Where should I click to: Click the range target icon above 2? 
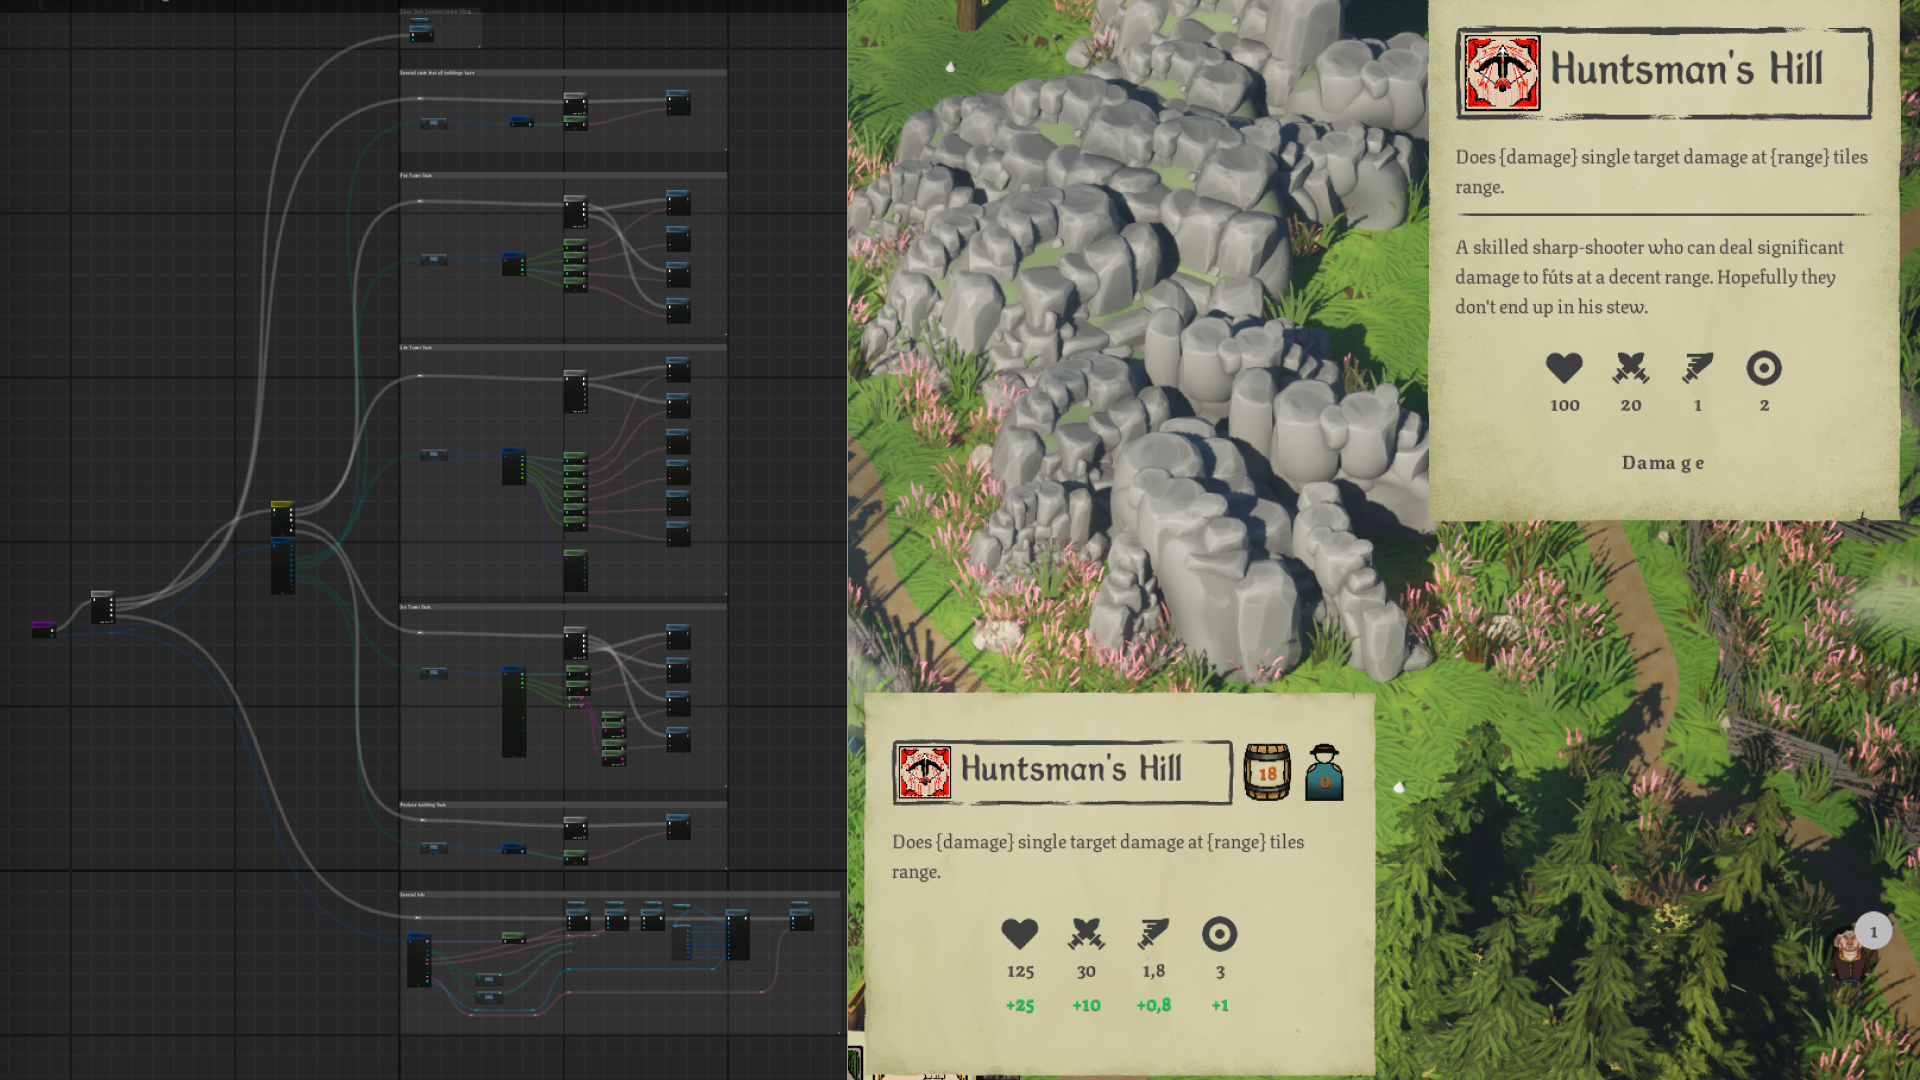tap(1764, 368)
